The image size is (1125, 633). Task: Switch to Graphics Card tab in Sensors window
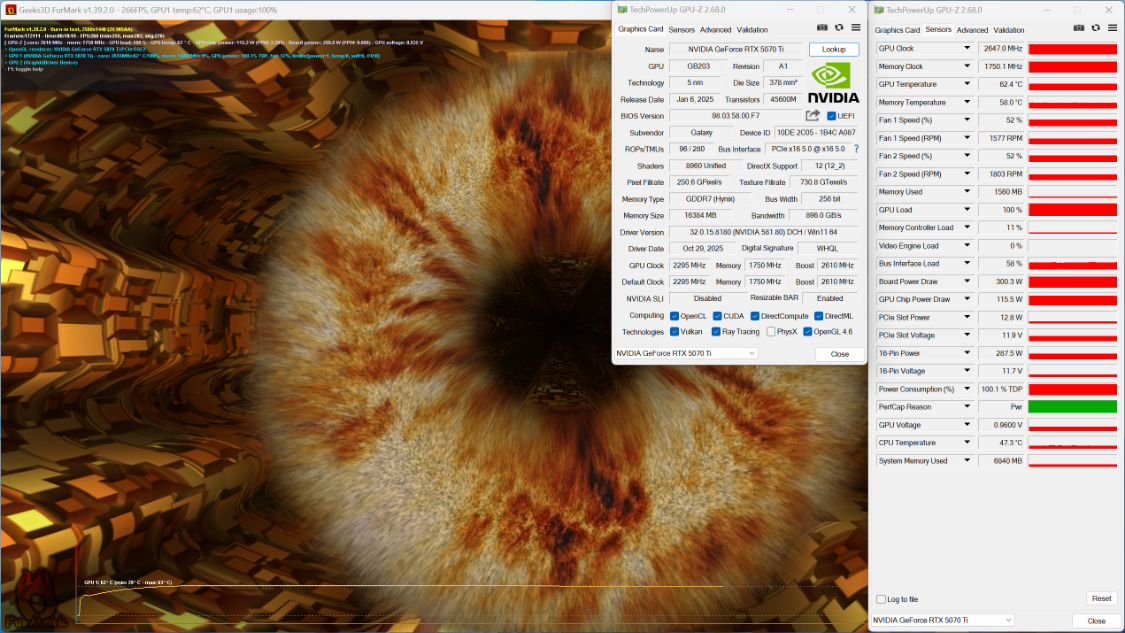tap(897, 30)
